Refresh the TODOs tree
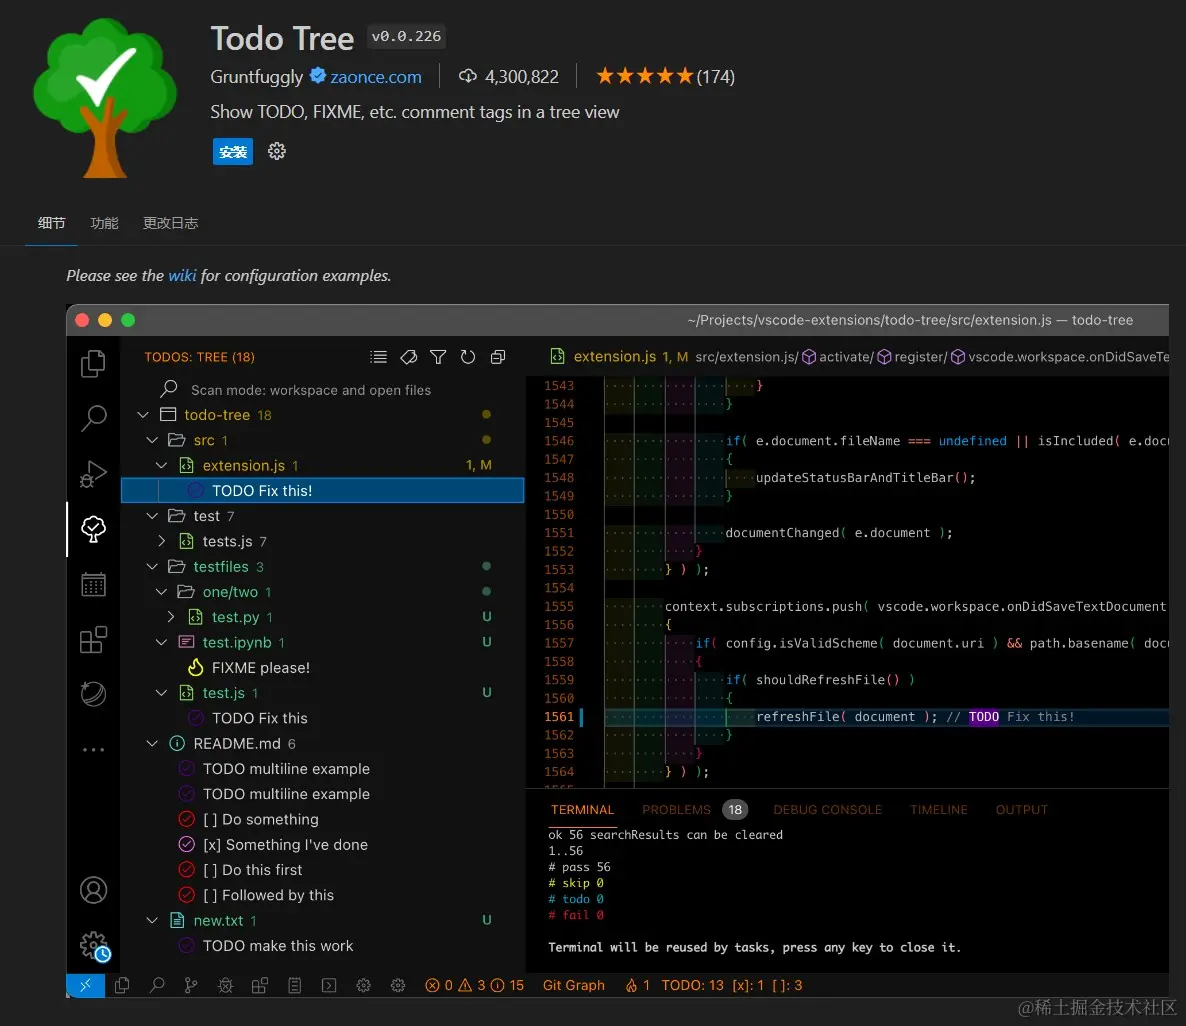1186x1026 pixels. (467, 356)
